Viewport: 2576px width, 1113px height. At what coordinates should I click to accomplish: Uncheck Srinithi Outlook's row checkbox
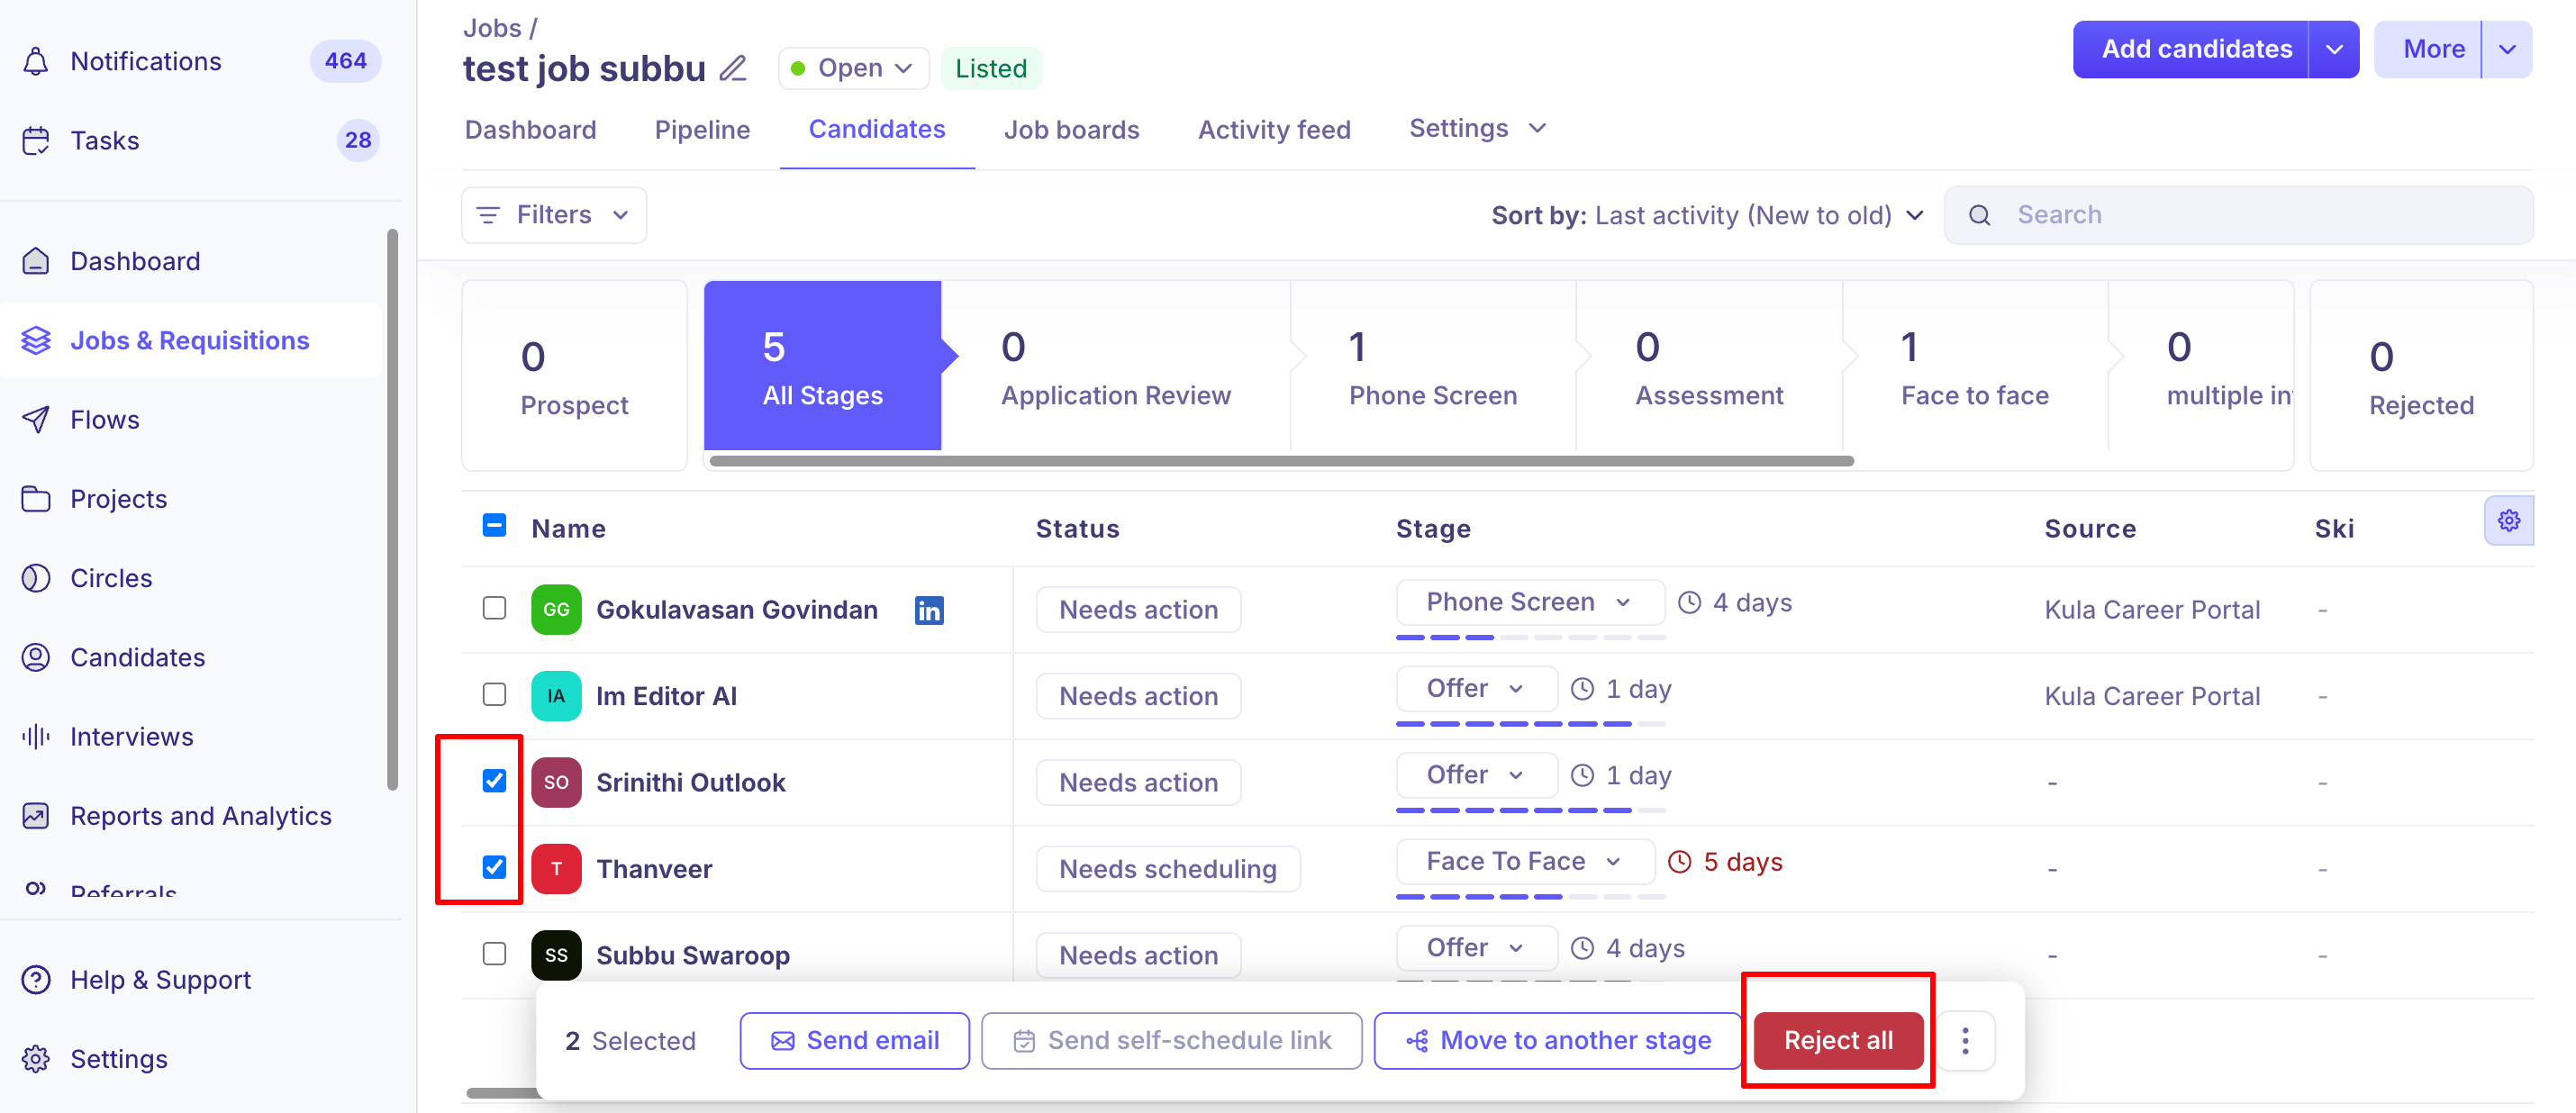pos(494,780)
